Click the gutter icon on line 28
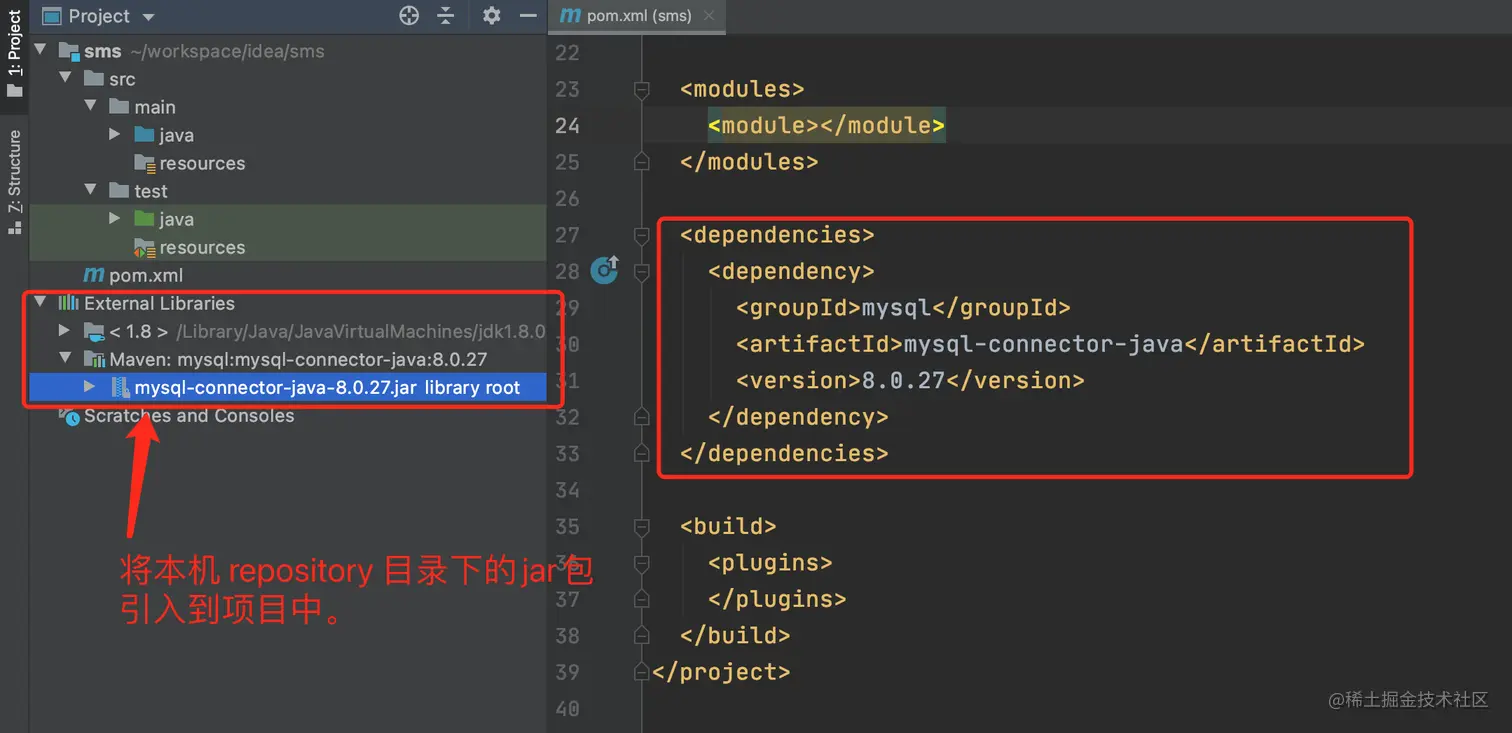Image resolution: width=1512 pixels, height=733 pixels. pyautogui.click(x=605, y=270)
